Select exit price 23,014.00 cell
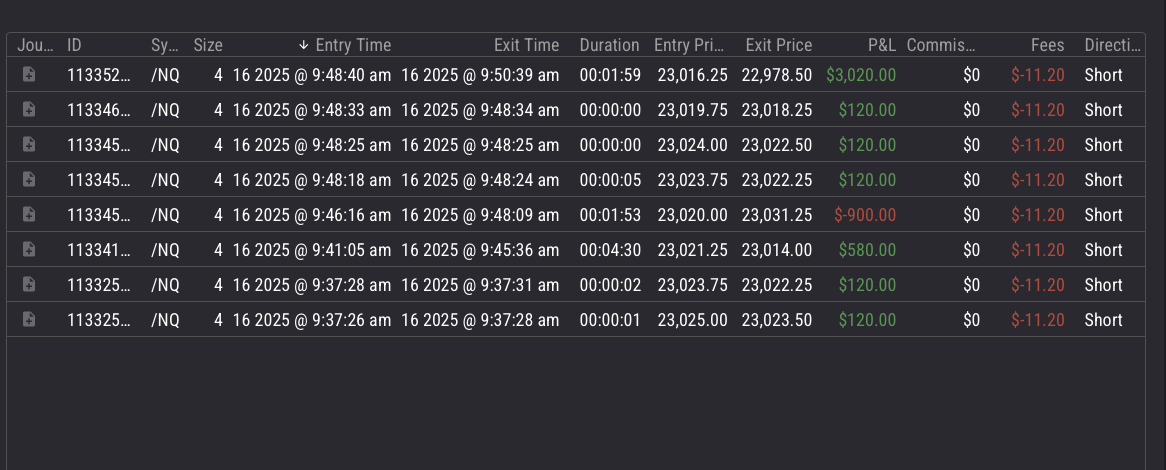Viewport: 1166px width, 470px height. point(777,250)
